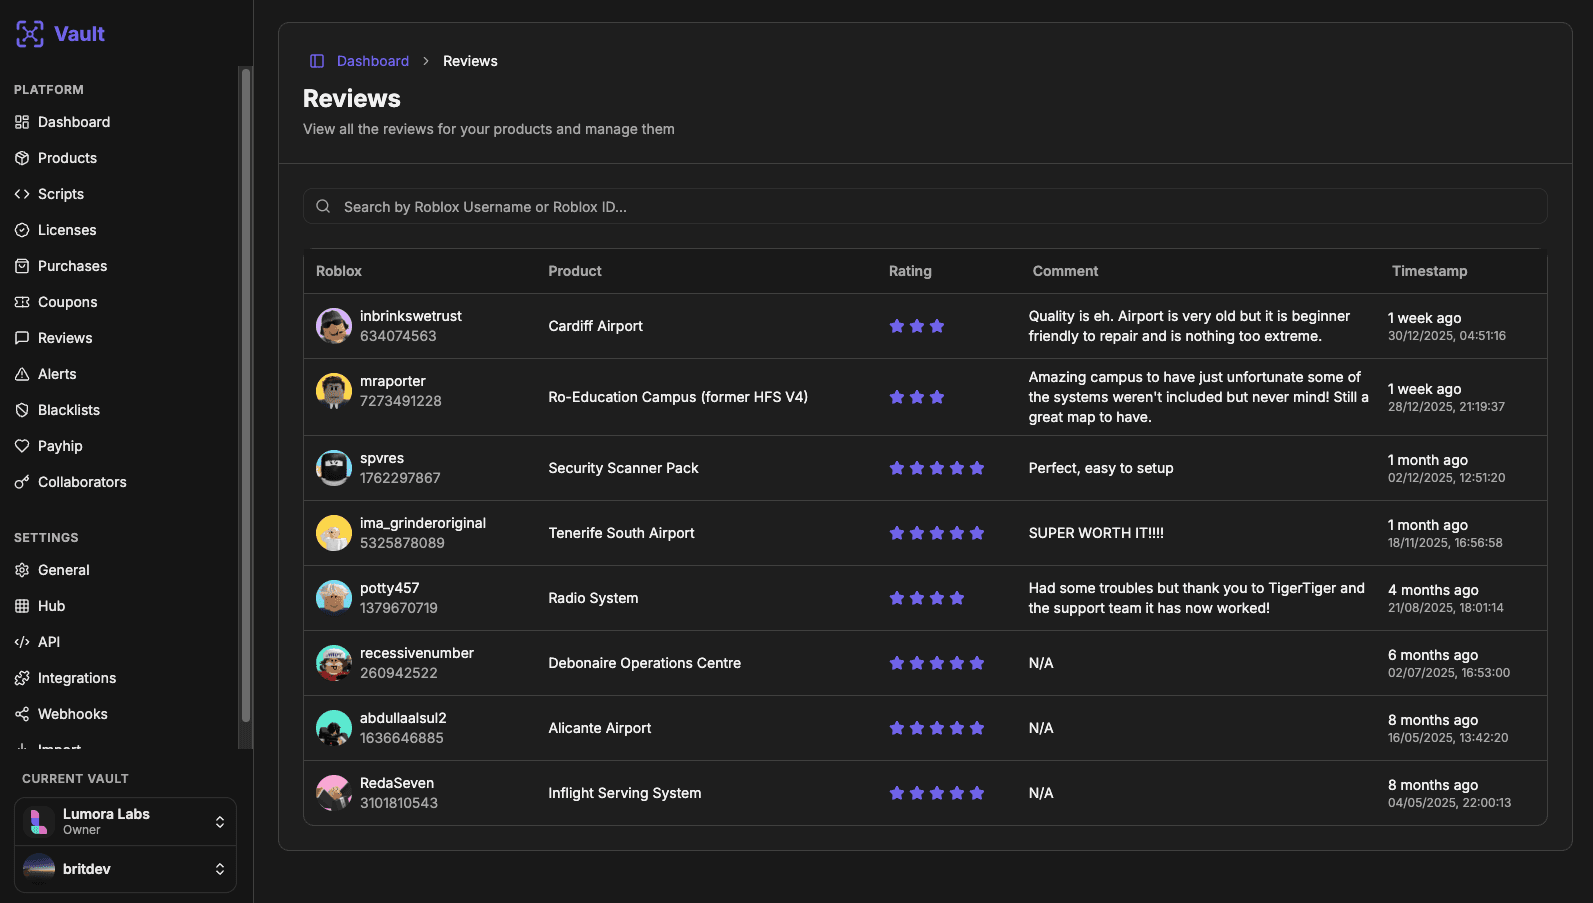Click the Licenses checkmark icon
This screenshot has width=1593, height=903.
pyautogui.click(x=22, y=230)
